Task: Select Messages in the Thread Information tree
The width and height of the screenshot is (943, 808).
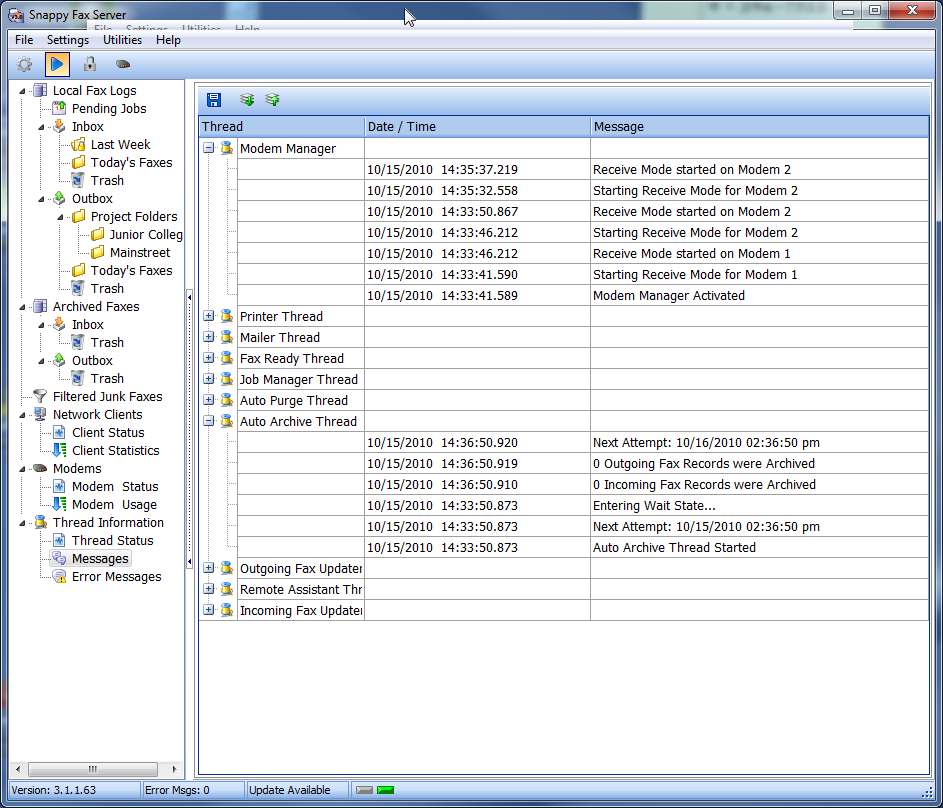Action: tap(100, 559)
